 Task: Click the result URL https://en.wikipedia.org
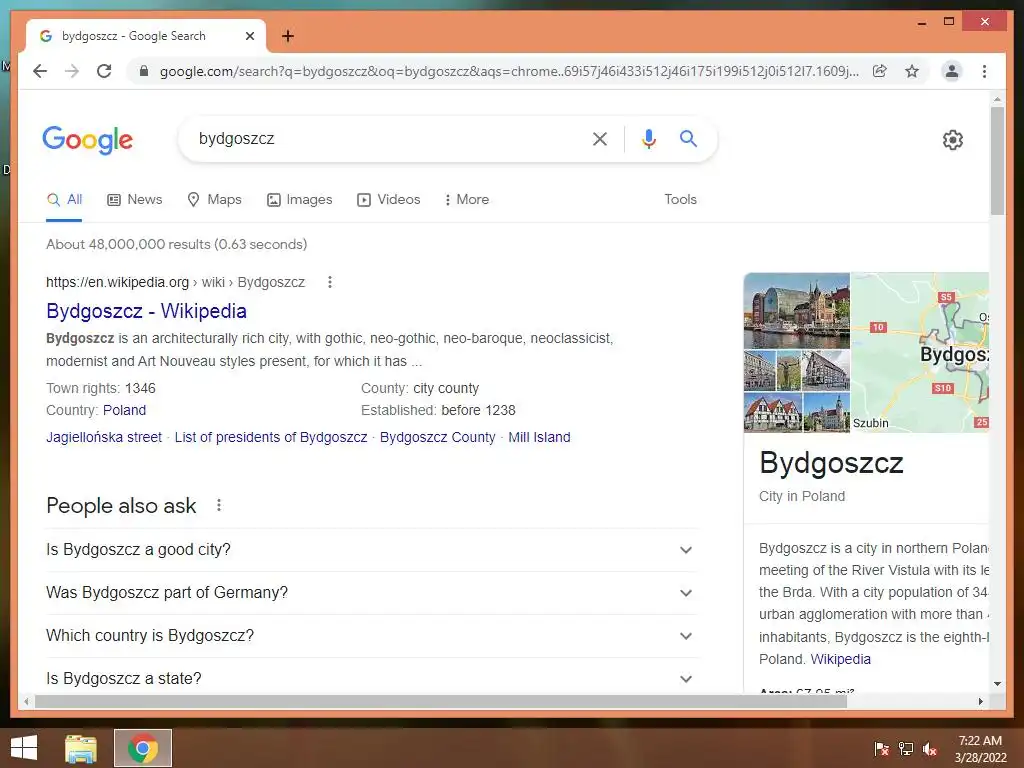[118, 282]
